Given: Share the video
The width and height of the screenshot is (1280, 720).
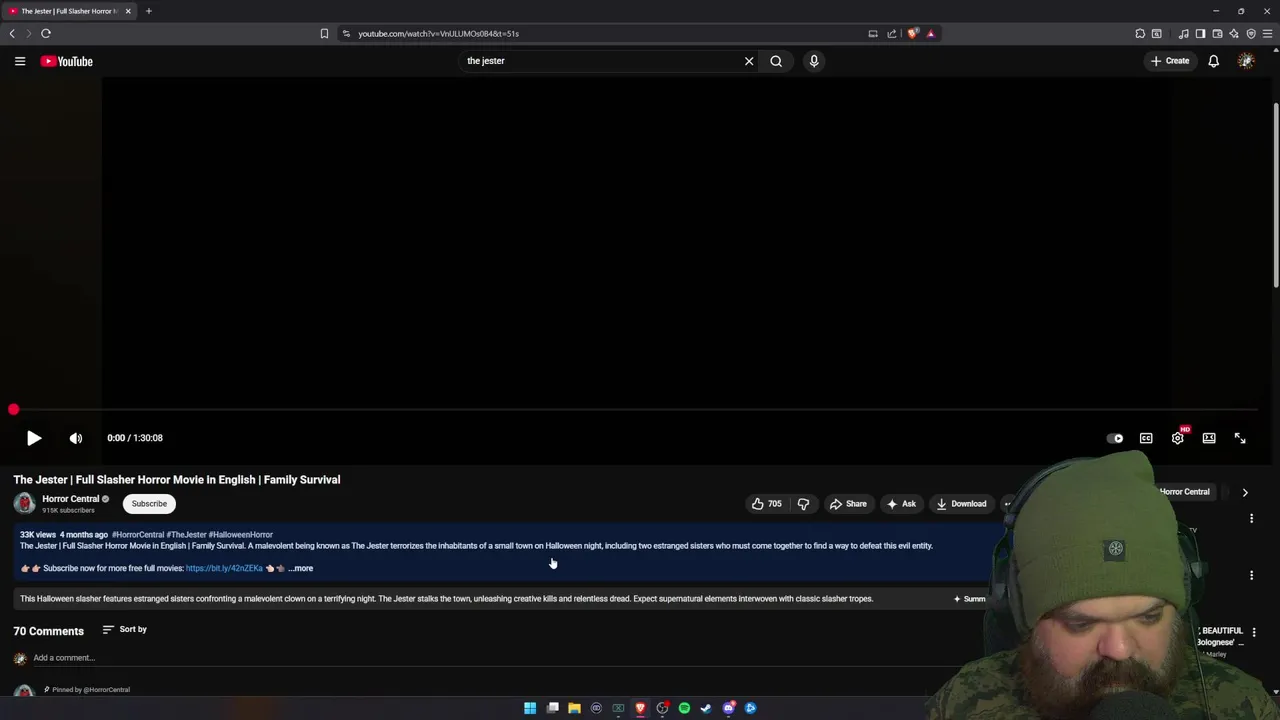Looking at the screenshot, I should coord(848,504).
